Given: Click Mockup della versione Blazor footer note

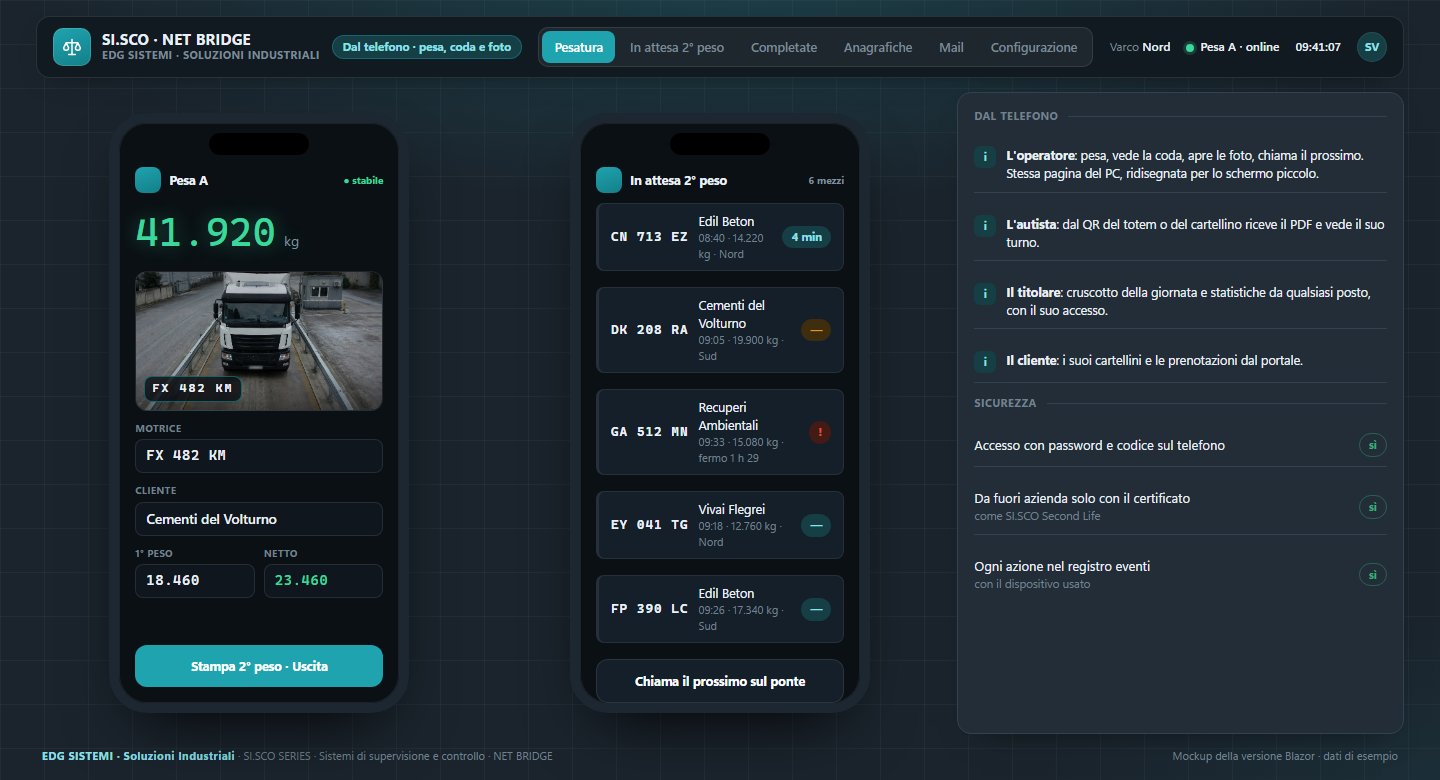Looking at the screenshot, I should click(1285, 756).
